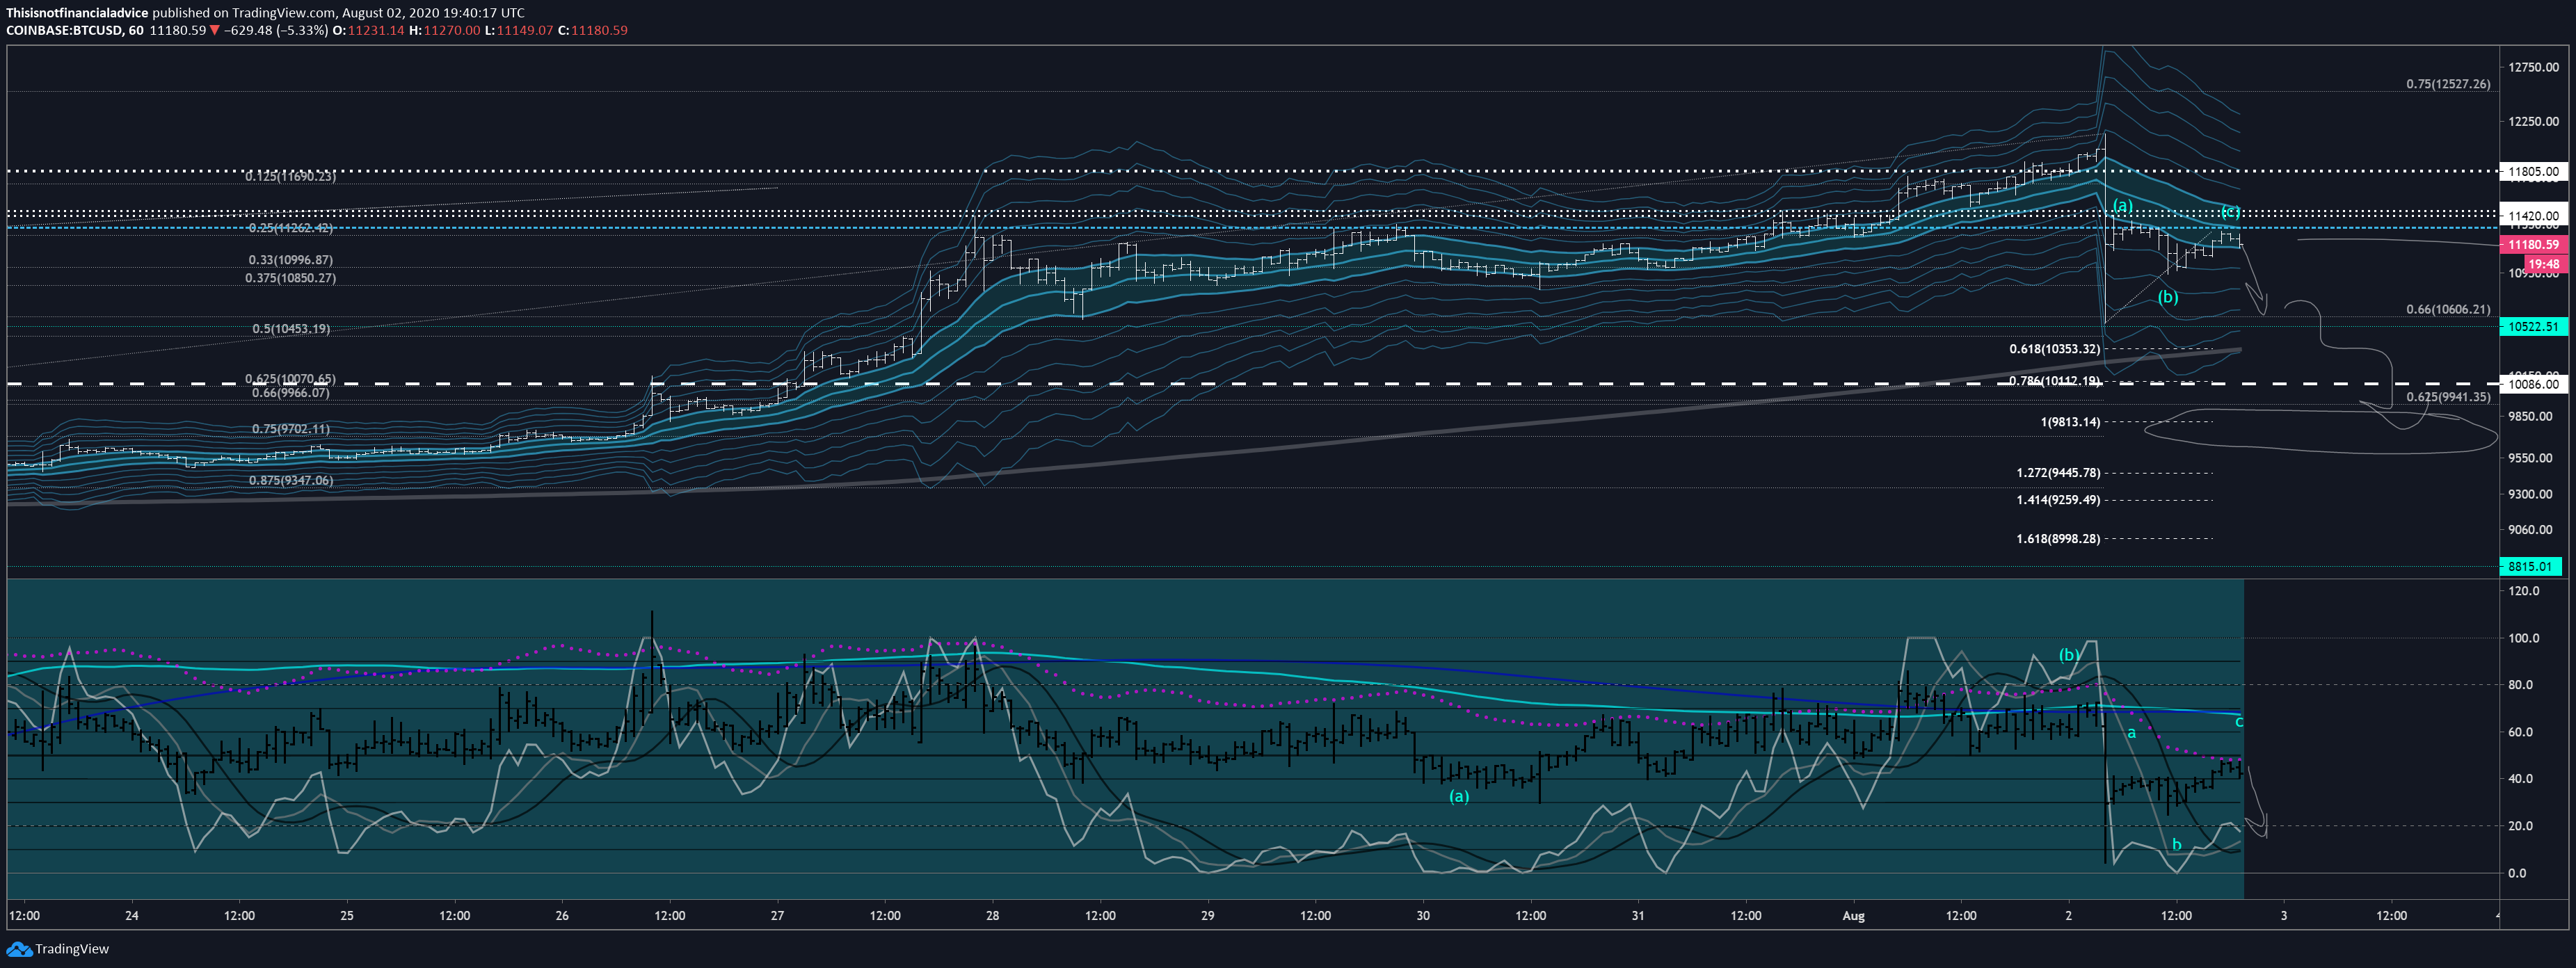The width and height of the screenshot is (2576, 968).
Task: Select the 0.33(10996.87) Fibonacci label
Action: click(290, 260)
